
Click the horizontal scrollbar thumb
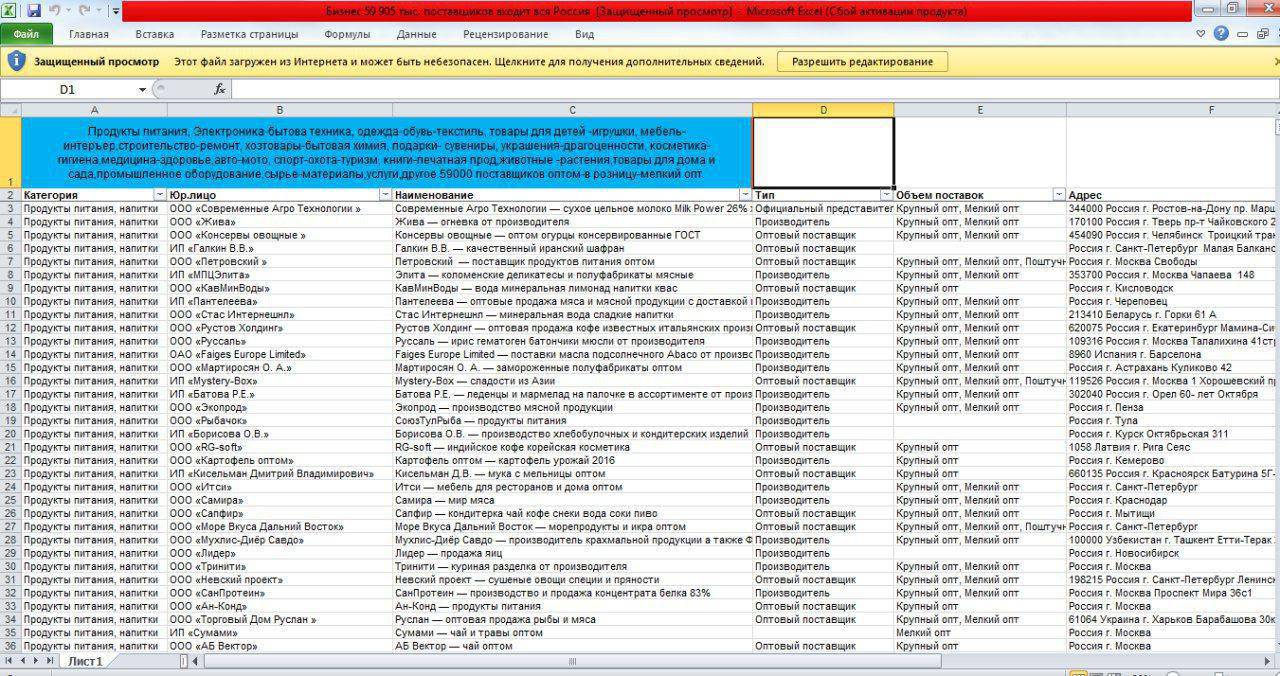coord(572,661)
